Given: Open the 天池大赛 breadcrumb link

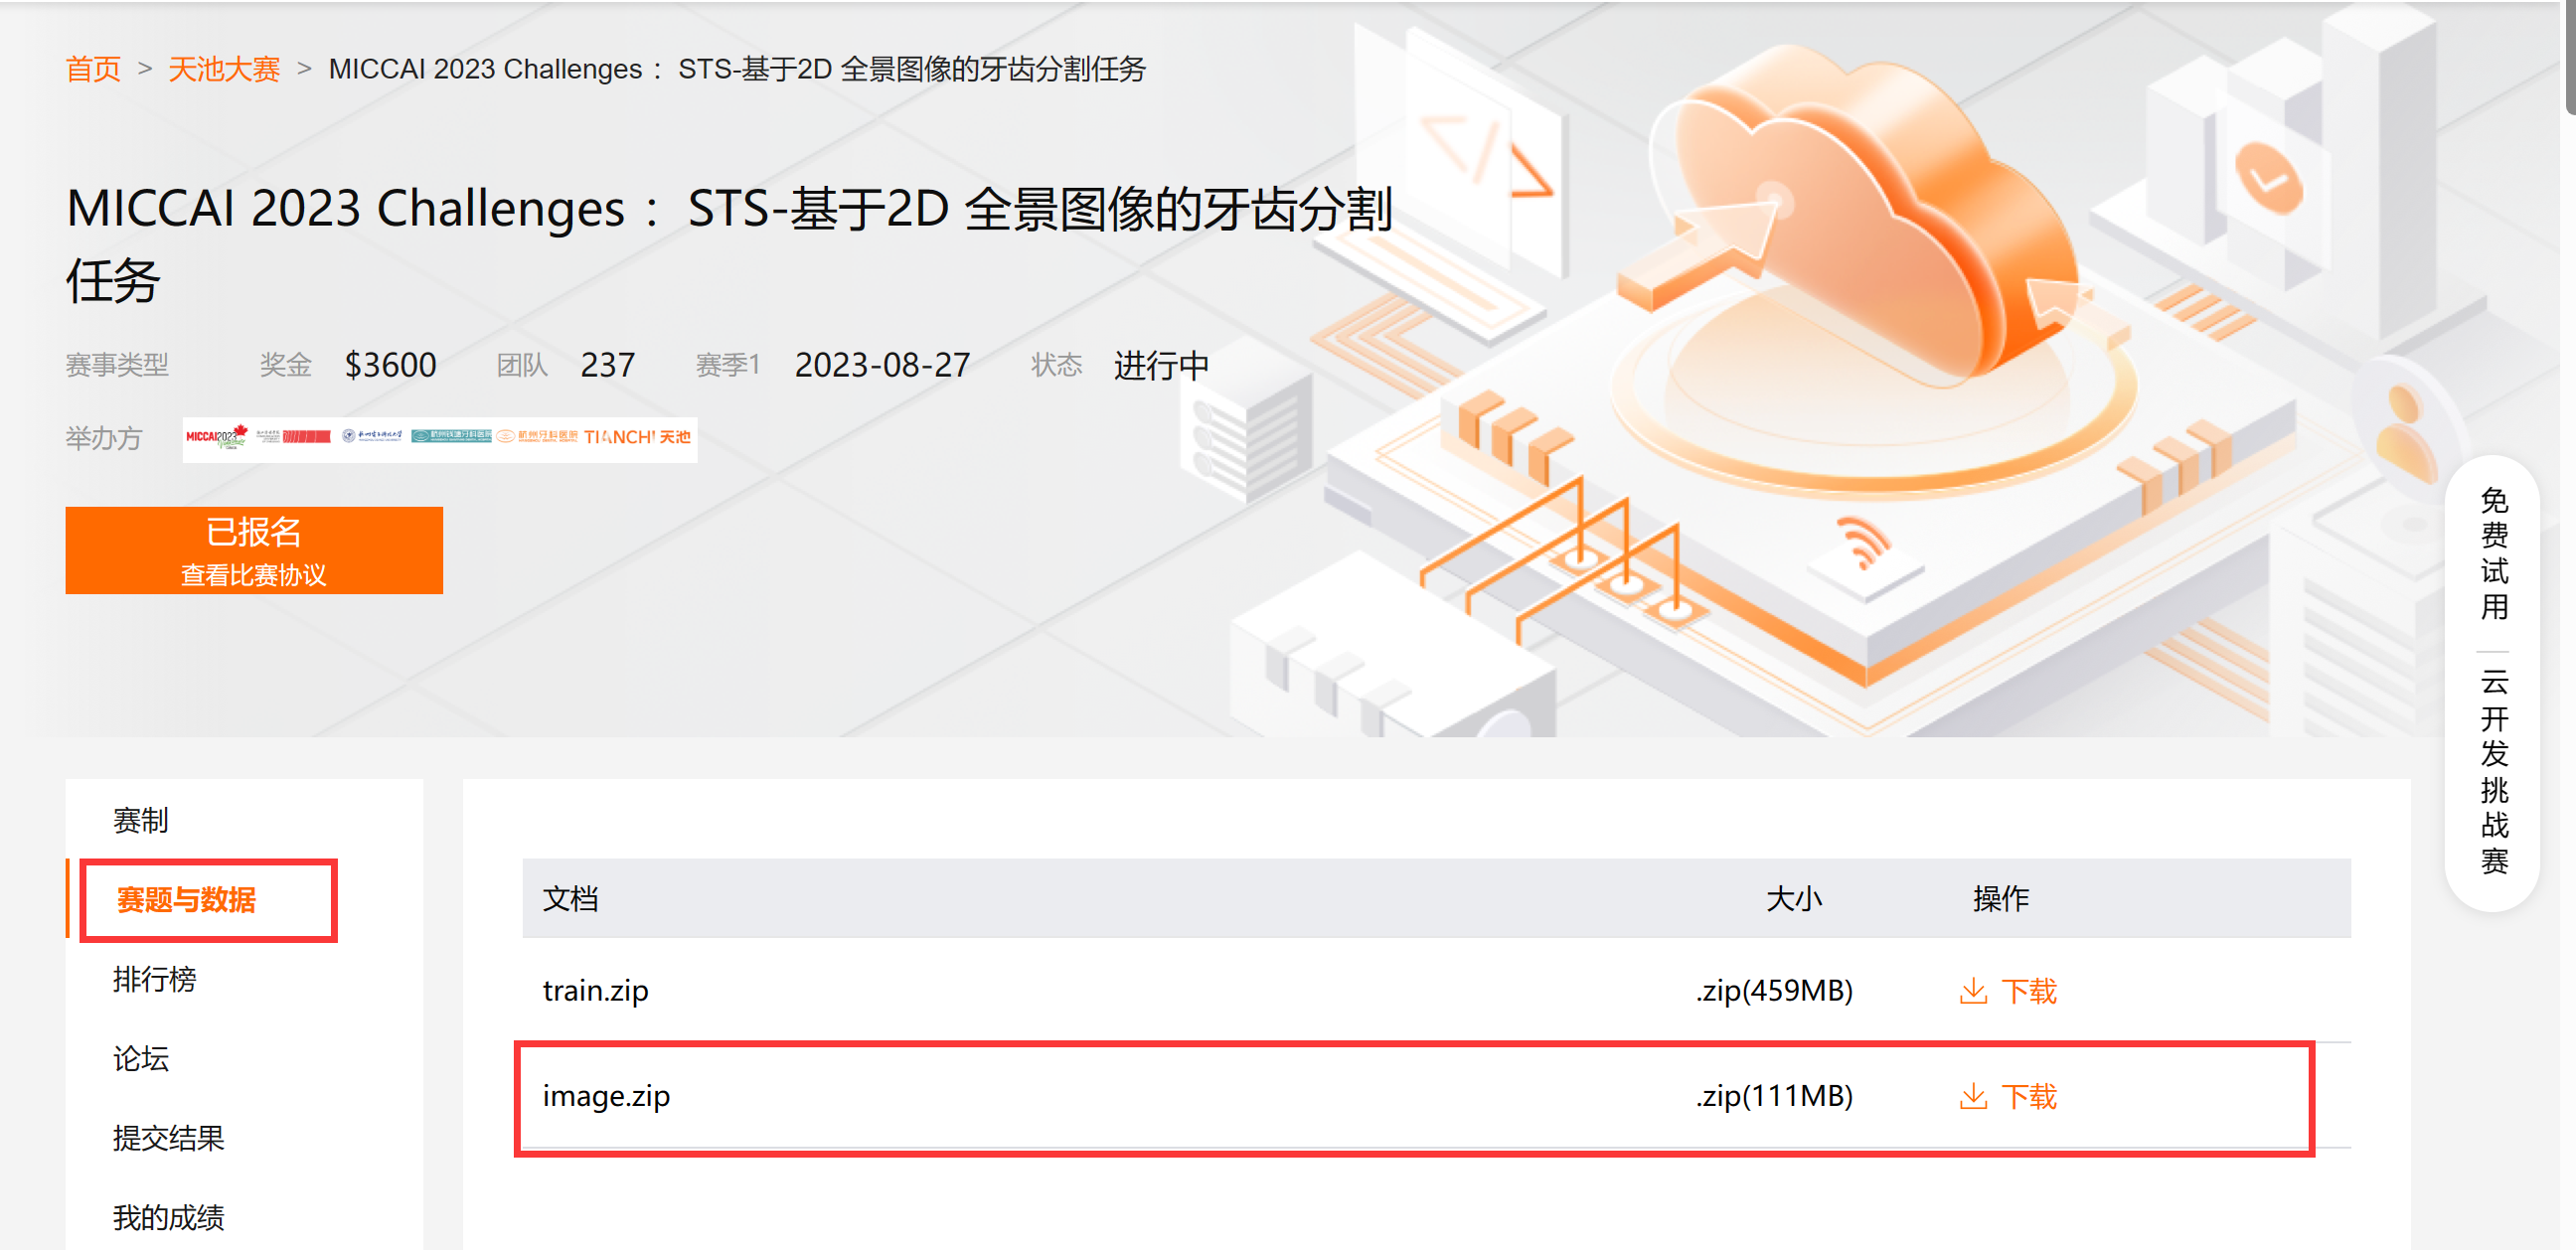Looking at the screenshot, I should click(224, 69).
